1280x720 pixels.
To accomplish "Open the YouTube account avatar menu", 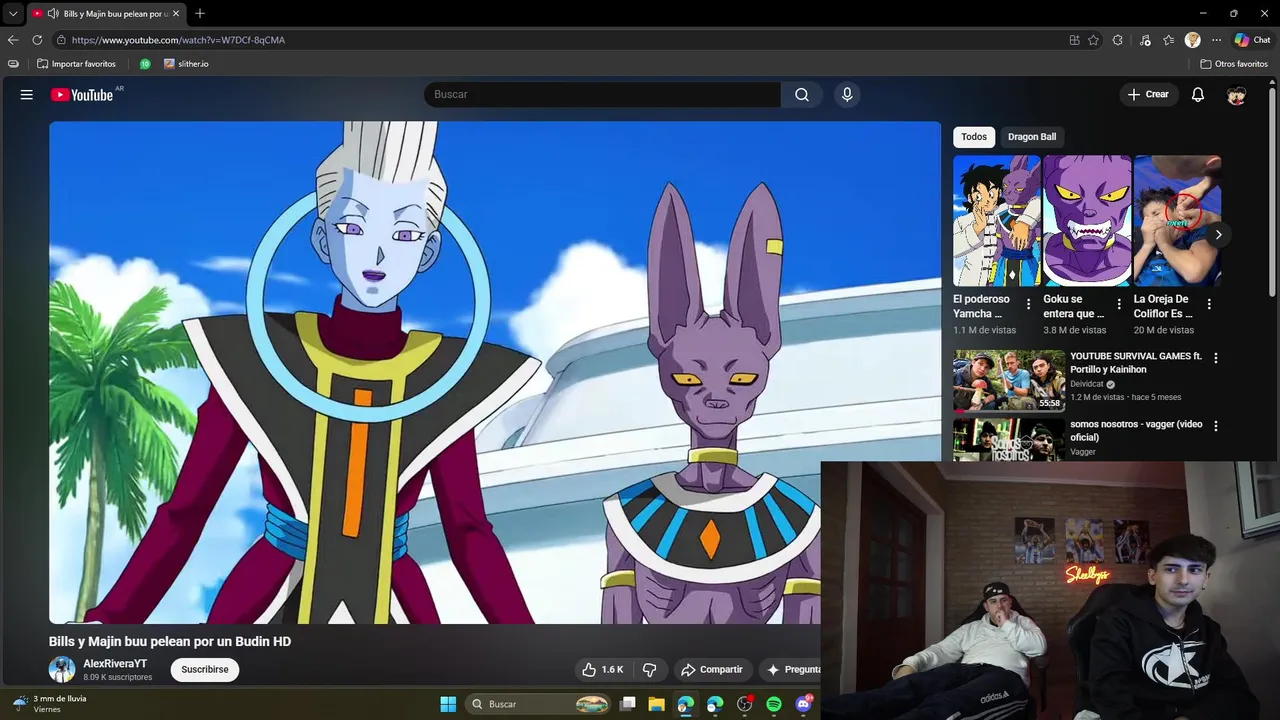I will [1237, 95].
